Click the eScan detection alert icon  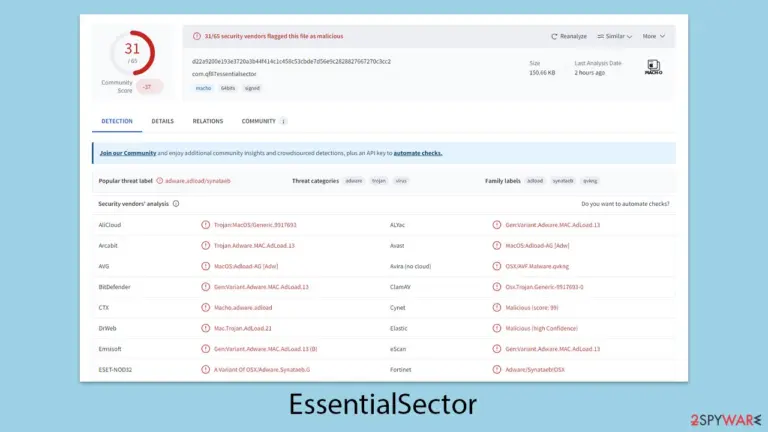click(x=497, y=349)
